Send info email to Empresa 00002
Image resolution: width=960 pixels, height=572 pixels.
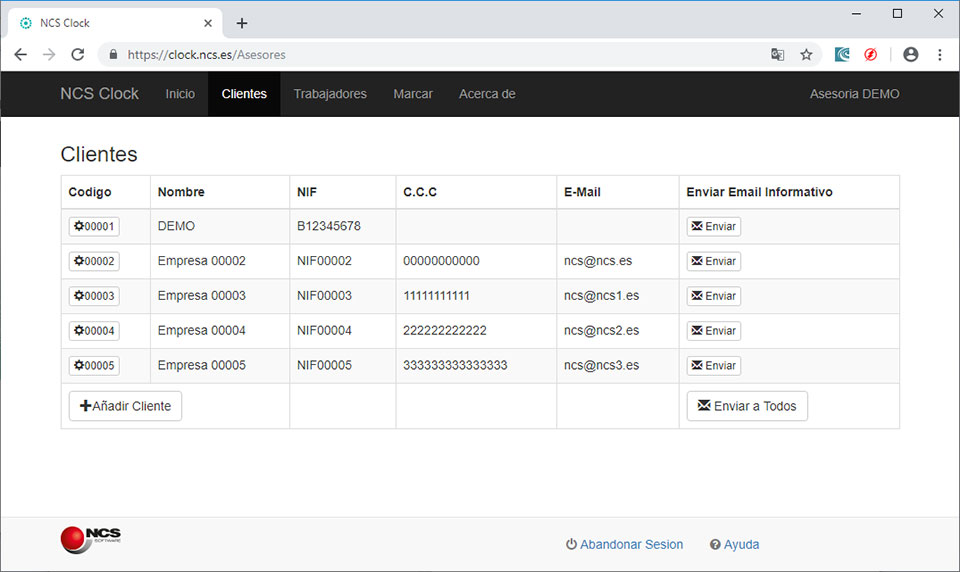713,261
